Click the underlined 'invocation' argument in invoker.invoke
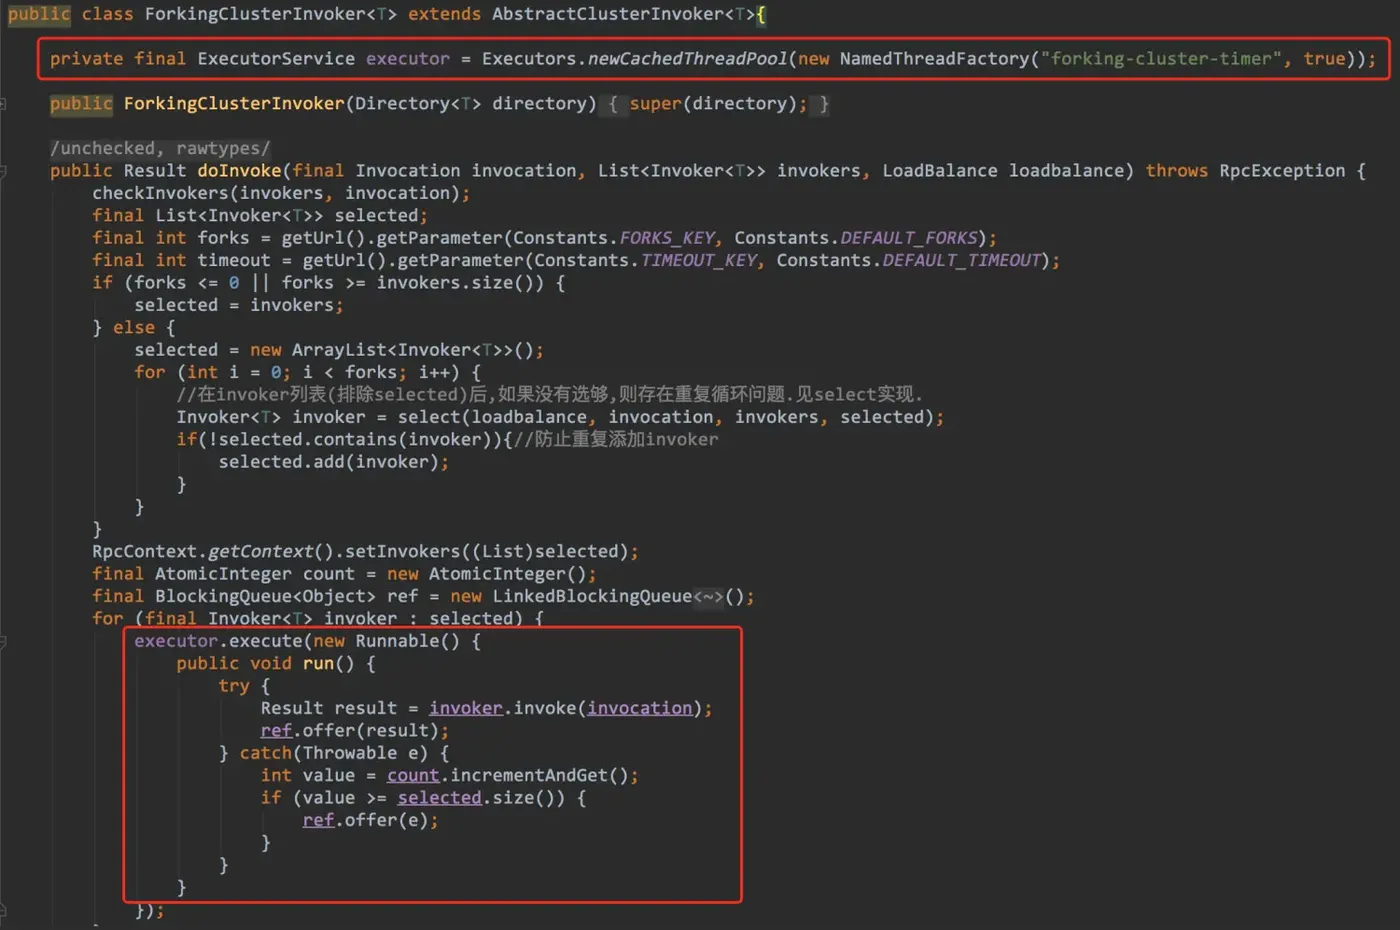This screenshot has width=1400, height=930. (640, 709)
